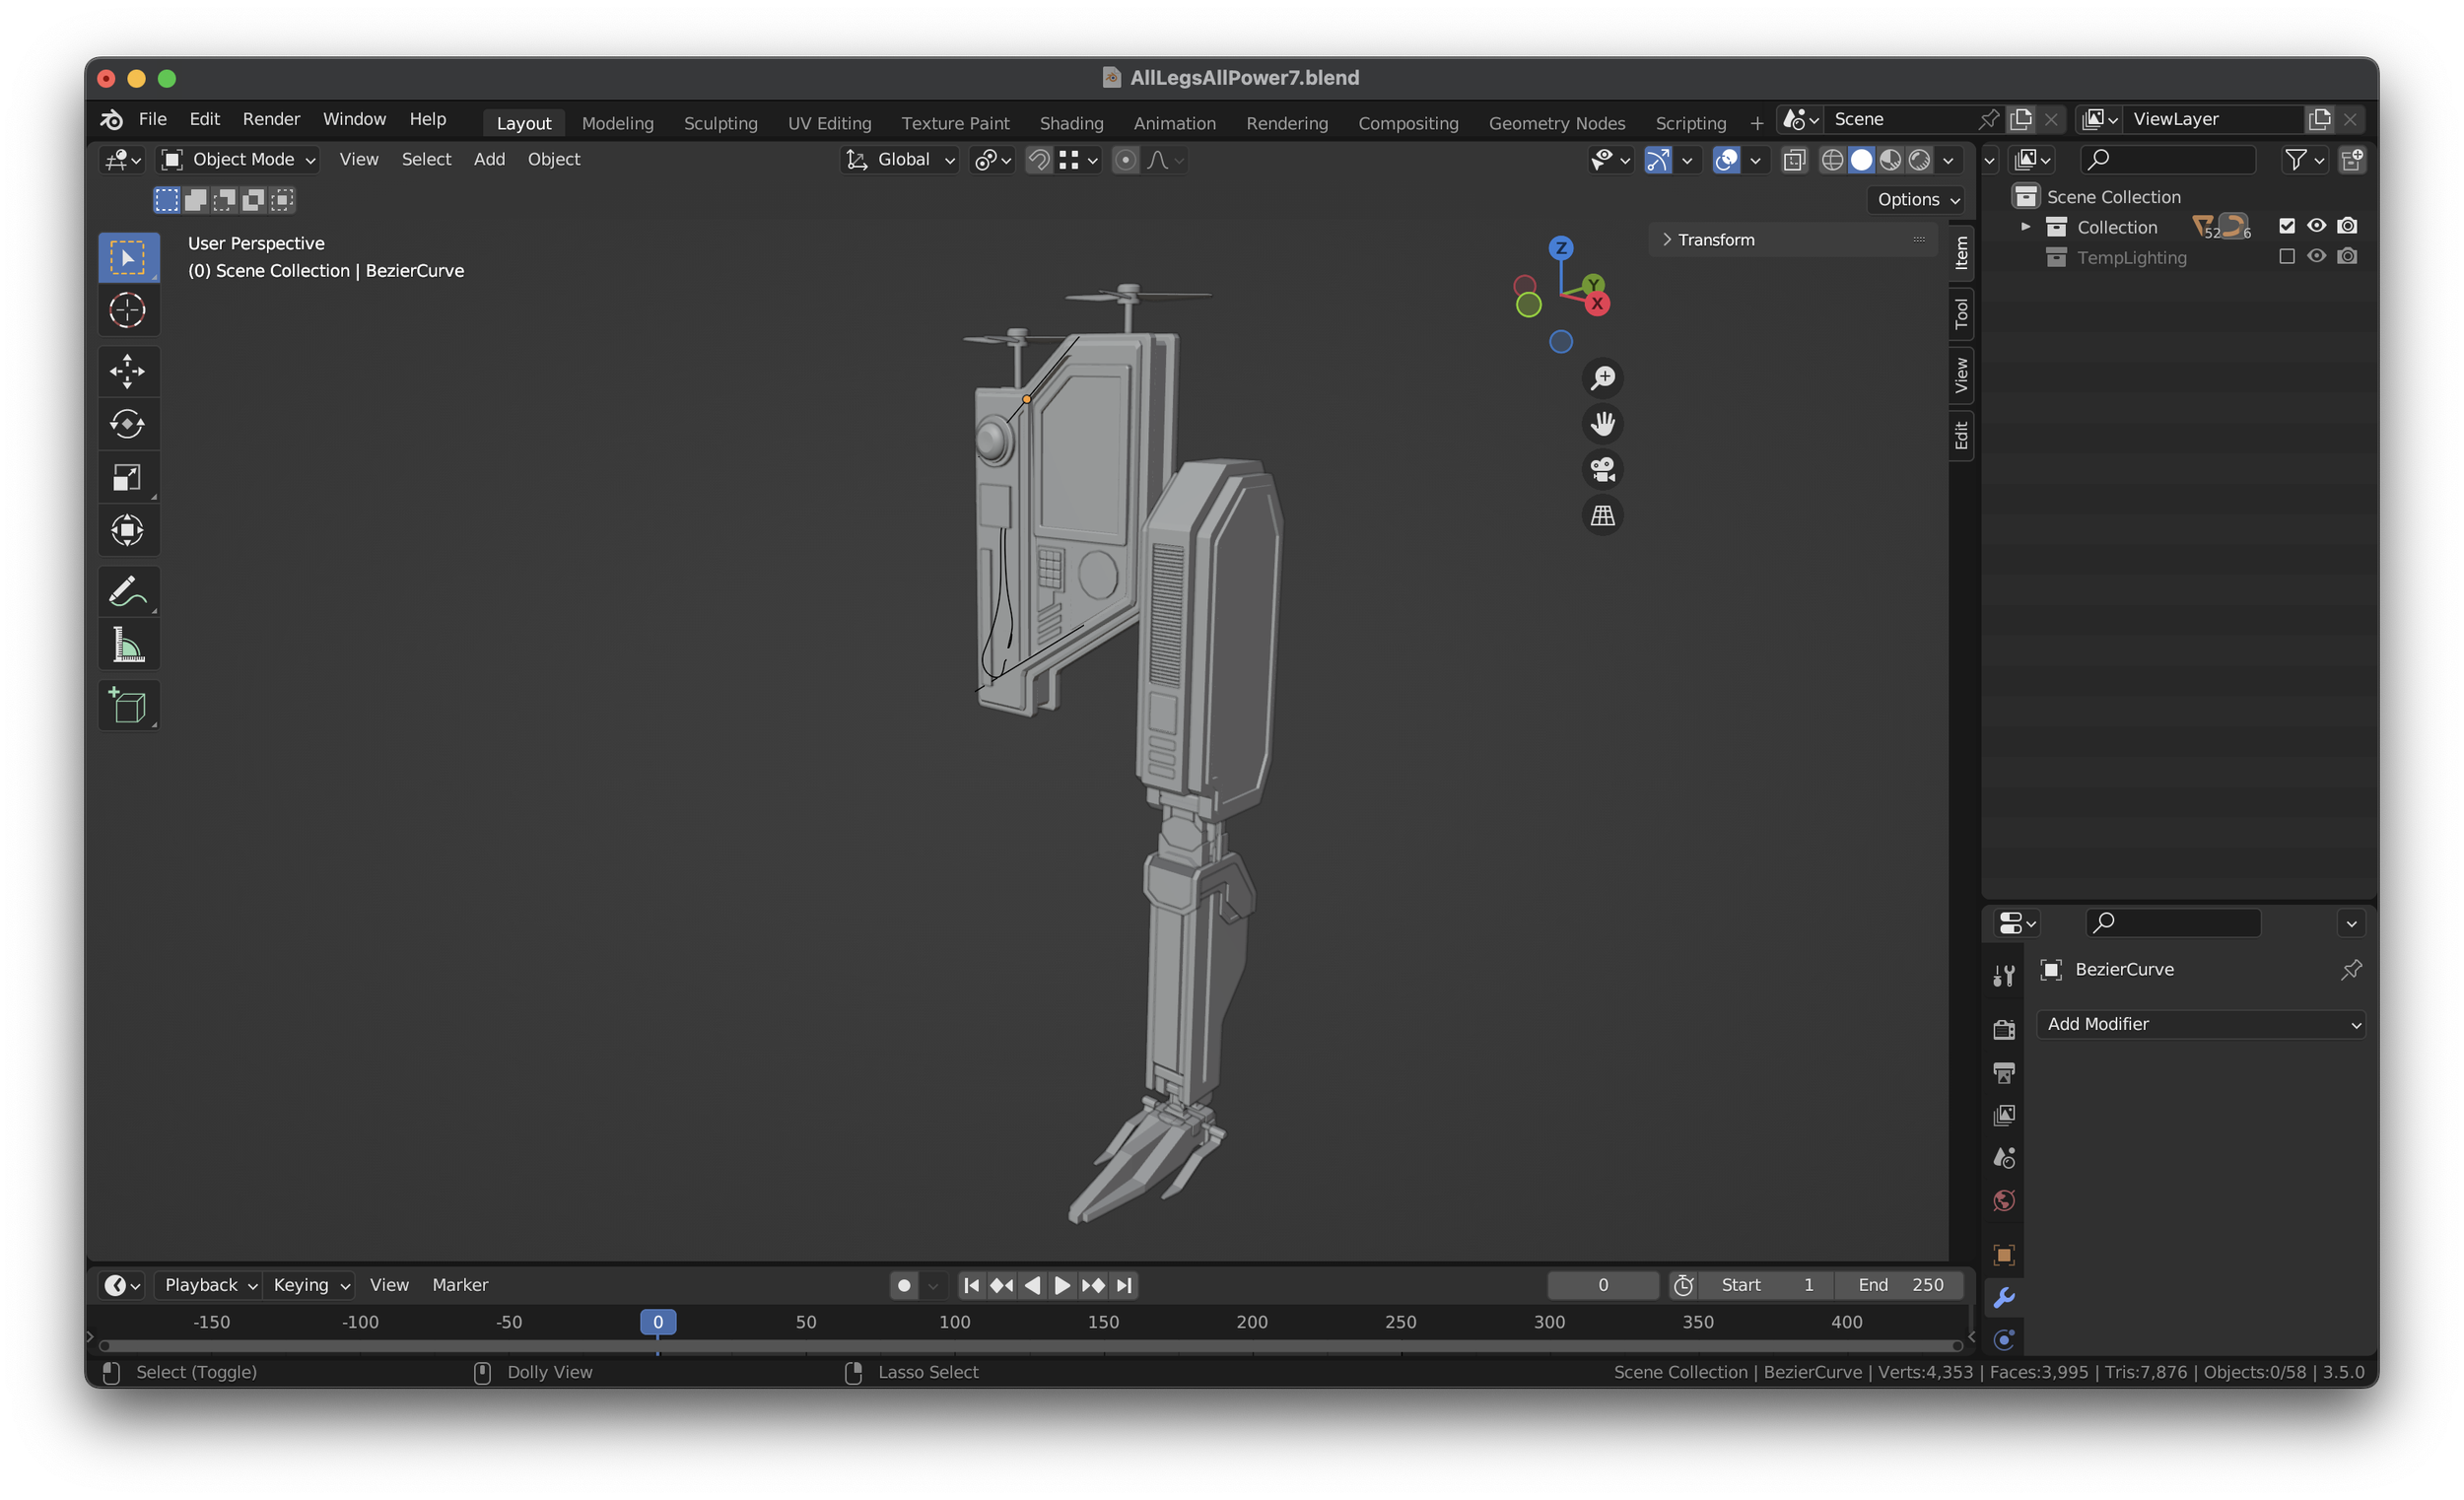2464x1500 pixels.
Task: Toggle the camera view icon
Action: click(x=1603, y=469)
